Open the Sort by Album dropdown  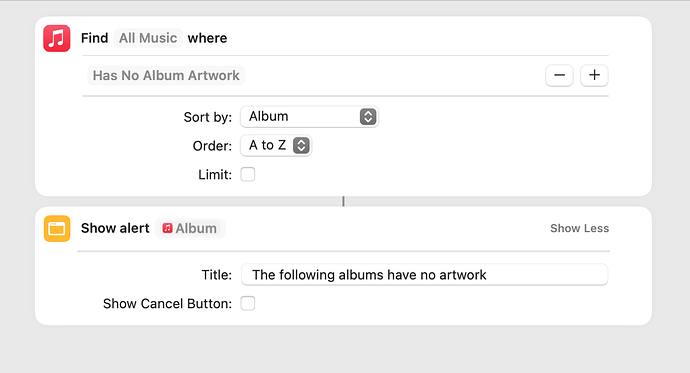tap(309, 117)
